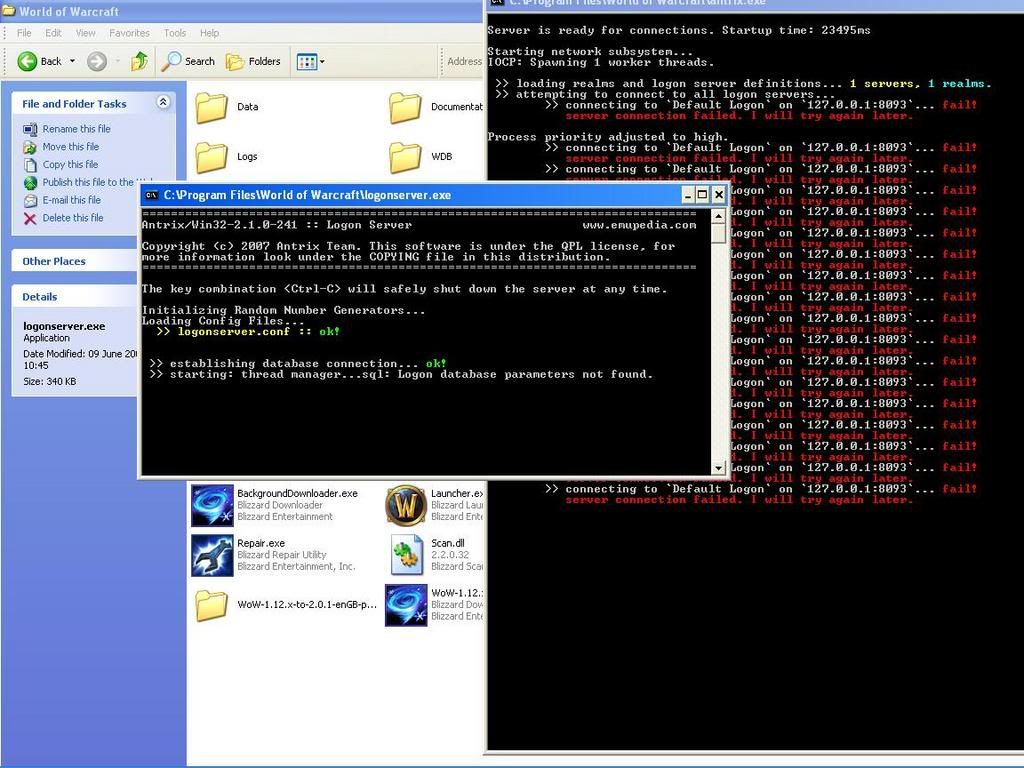This screenshot has height=768, width=1024.
Task: Open the Data folder
Action: [x=211, y=107]
